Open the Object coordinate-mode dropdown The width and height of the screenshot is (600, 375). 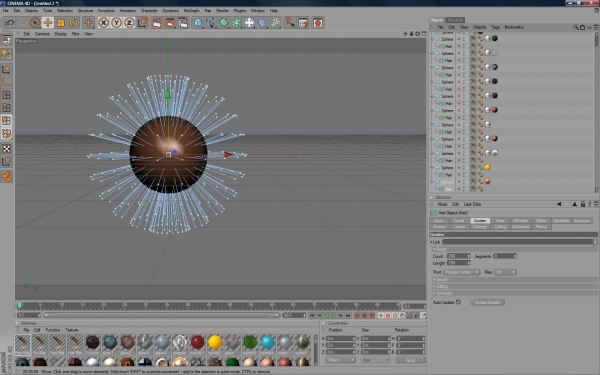coord(340,360)
